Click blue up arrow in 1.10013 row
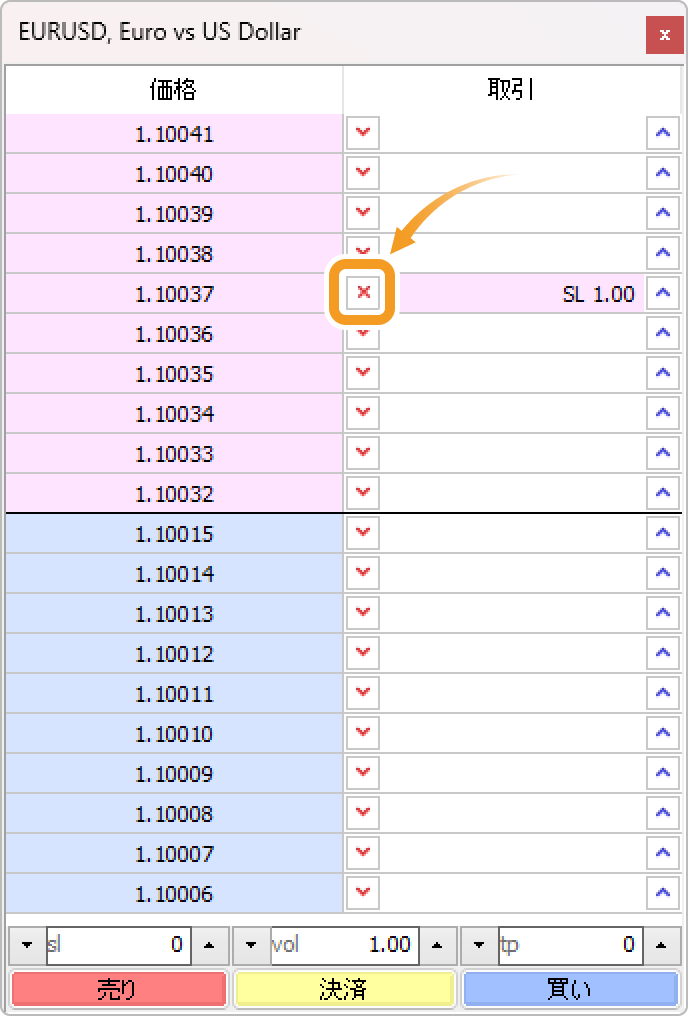 click(662, 613)
